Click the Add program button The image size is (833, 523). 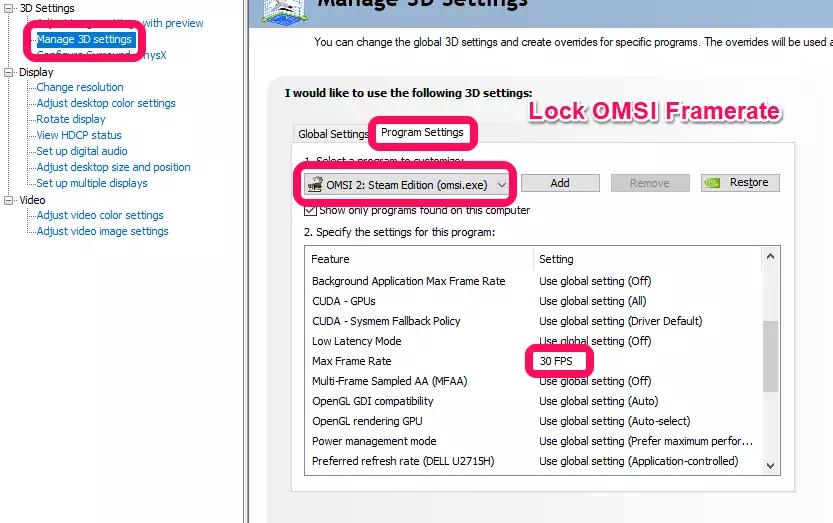(x=560, y=183)
